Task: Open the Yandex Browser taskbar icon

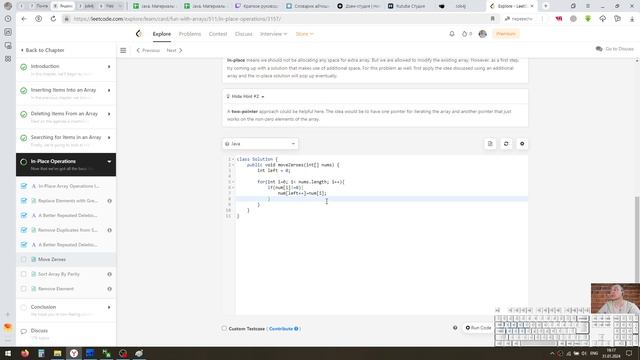Action: [74, 353]
